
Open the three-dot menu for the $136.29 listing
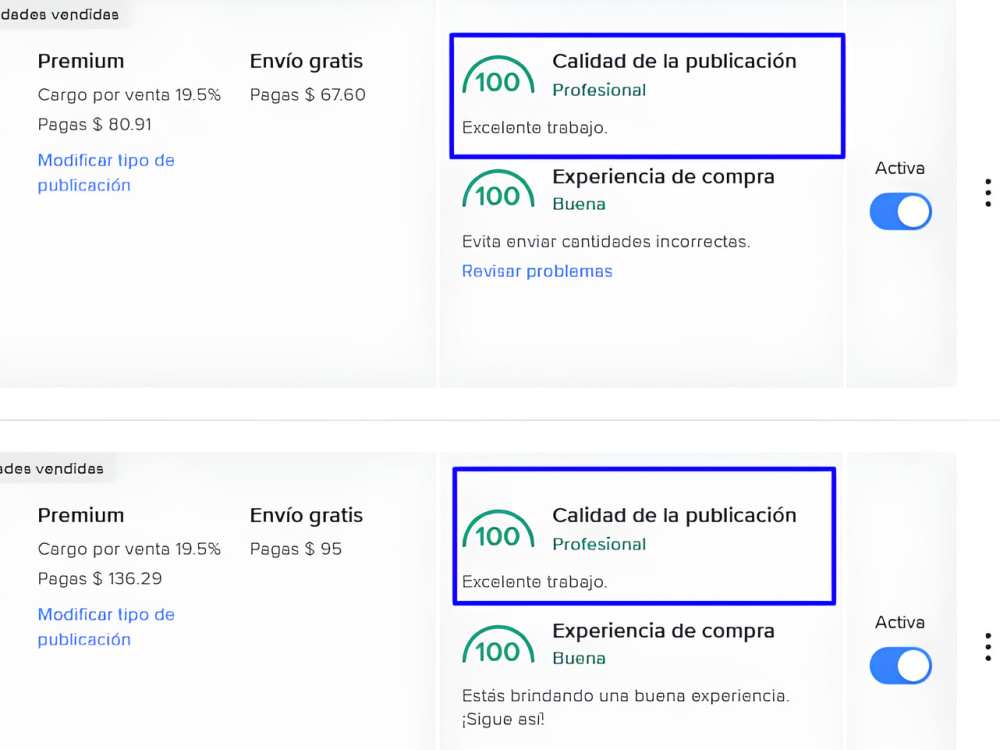coord(988,647)
